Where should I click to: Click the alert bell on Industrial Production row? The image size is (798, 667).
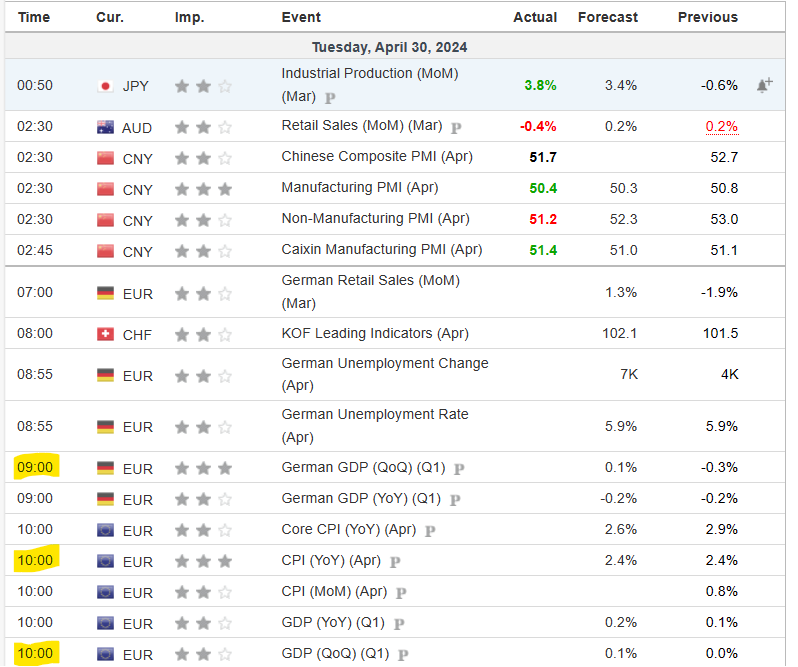tap(764, 86)
